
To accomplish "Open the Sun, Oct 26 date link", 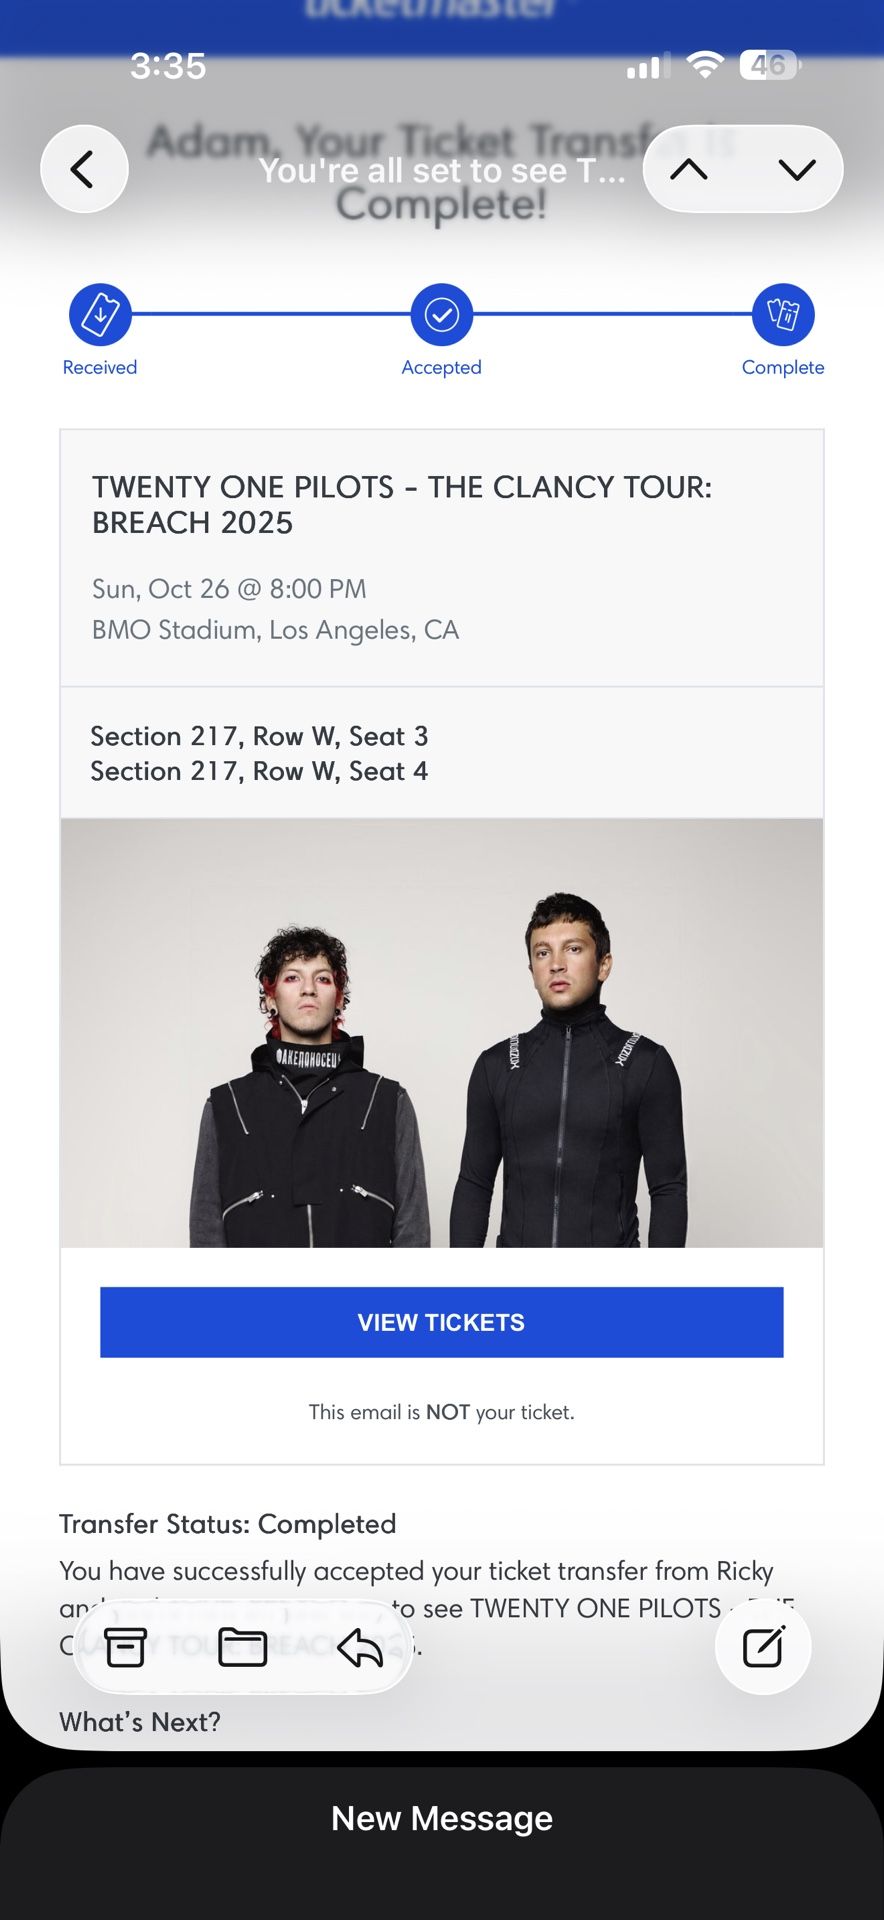I will (x=228, y=589).
